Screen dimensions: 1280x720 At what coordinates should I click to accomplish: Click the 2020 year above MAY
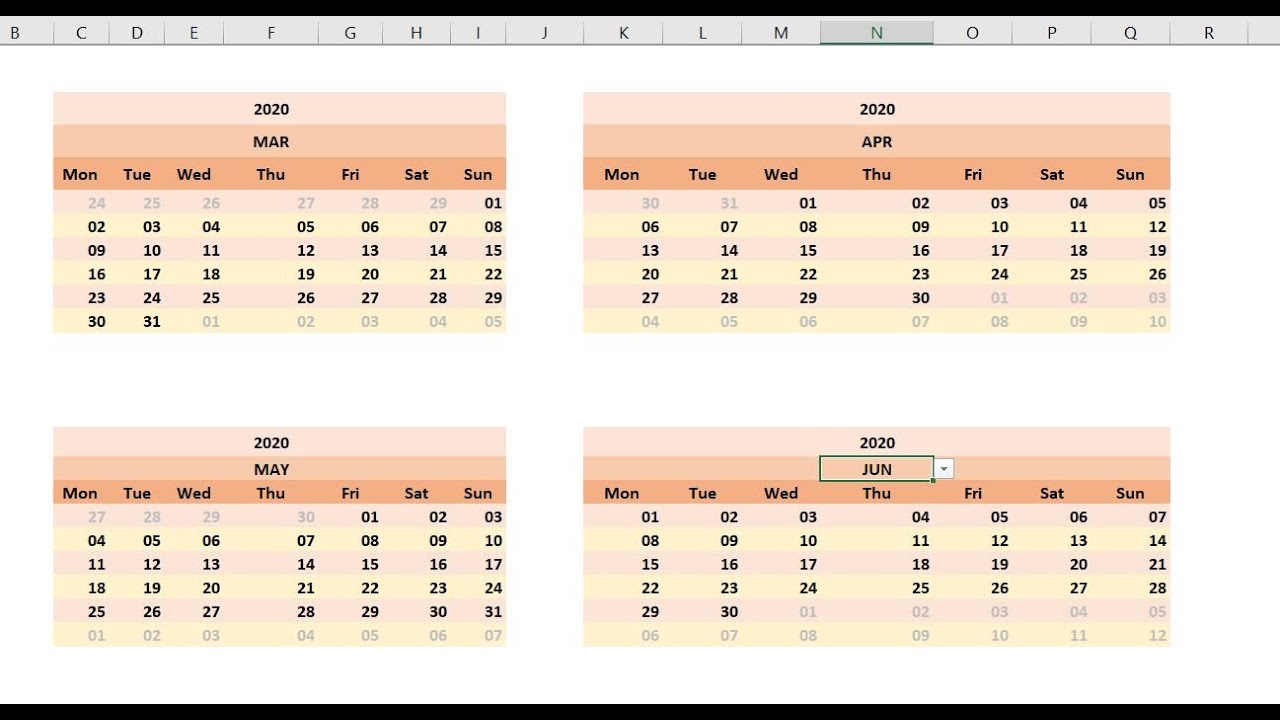click(271, 442)
